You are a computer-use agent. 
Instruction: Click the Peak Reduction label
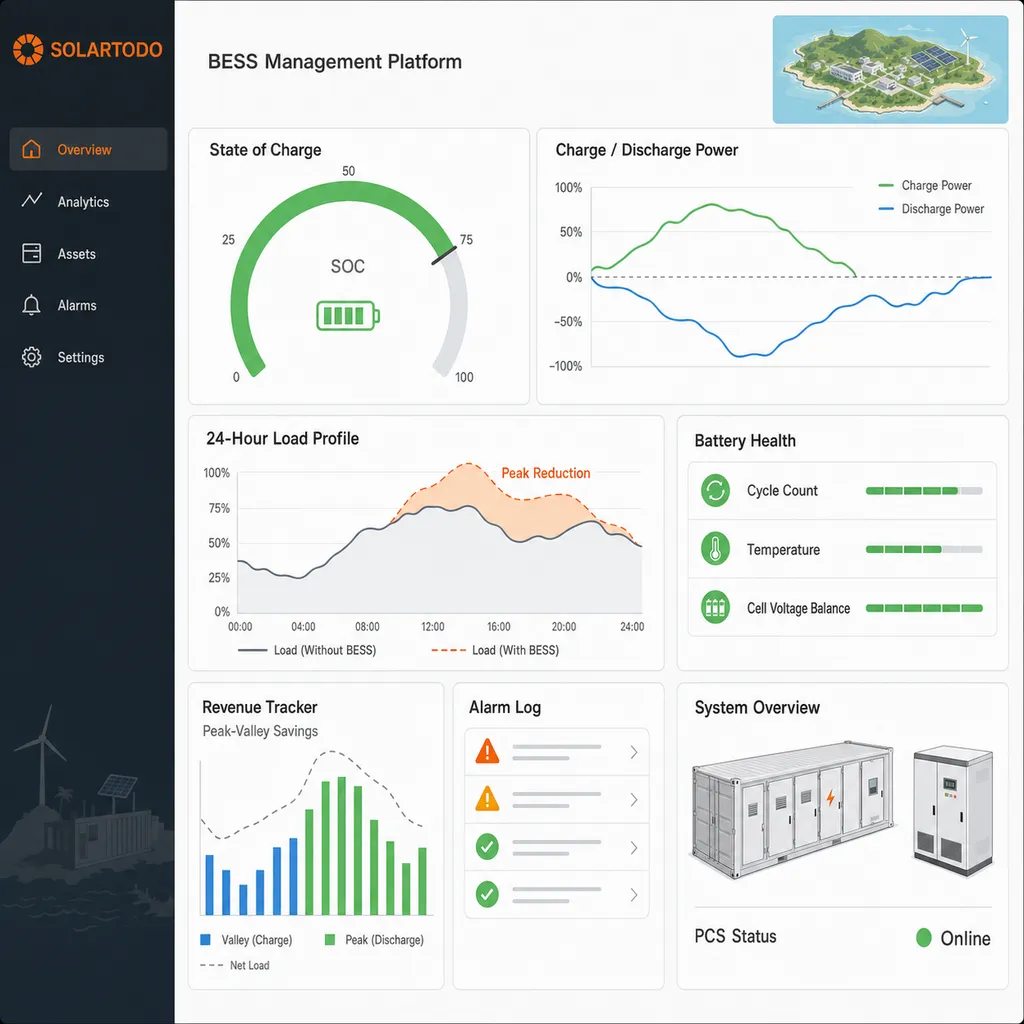coord(545,473)
